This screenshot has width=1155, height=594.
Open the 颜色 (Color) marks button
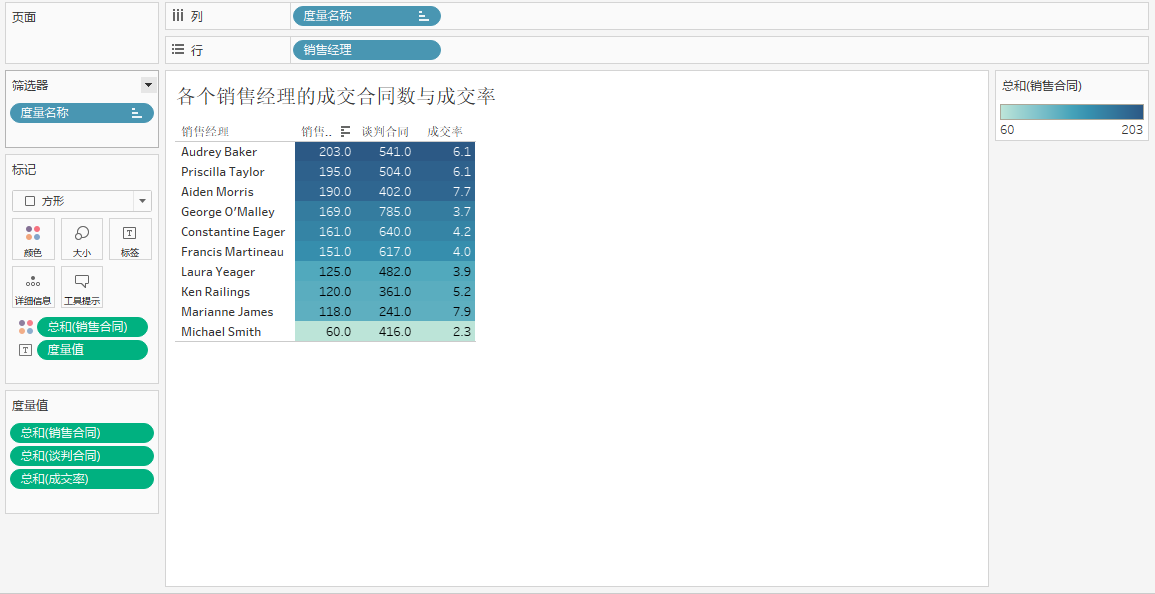pyautogui.click(x=33, y=239)
